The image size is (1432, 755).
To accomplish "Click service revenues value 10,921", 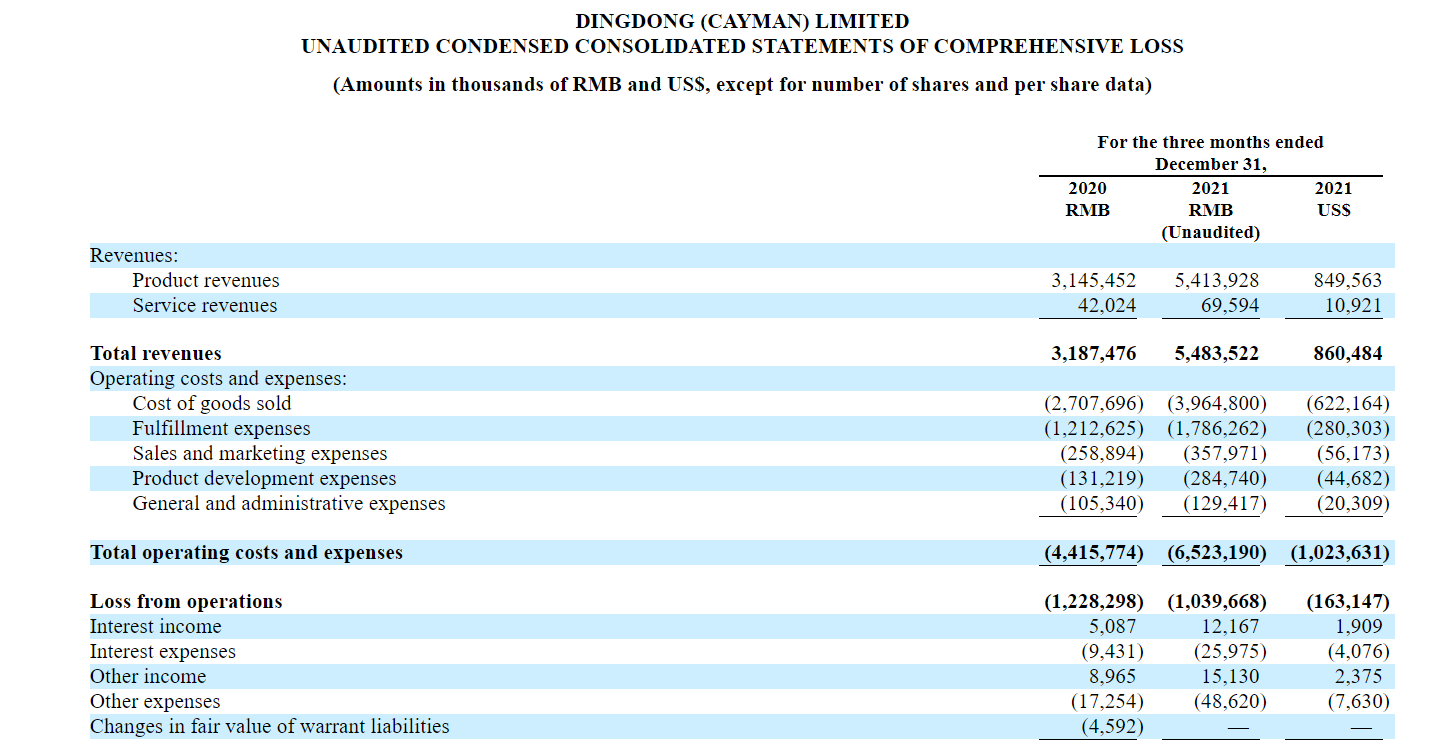I will tap(1353, 306).
